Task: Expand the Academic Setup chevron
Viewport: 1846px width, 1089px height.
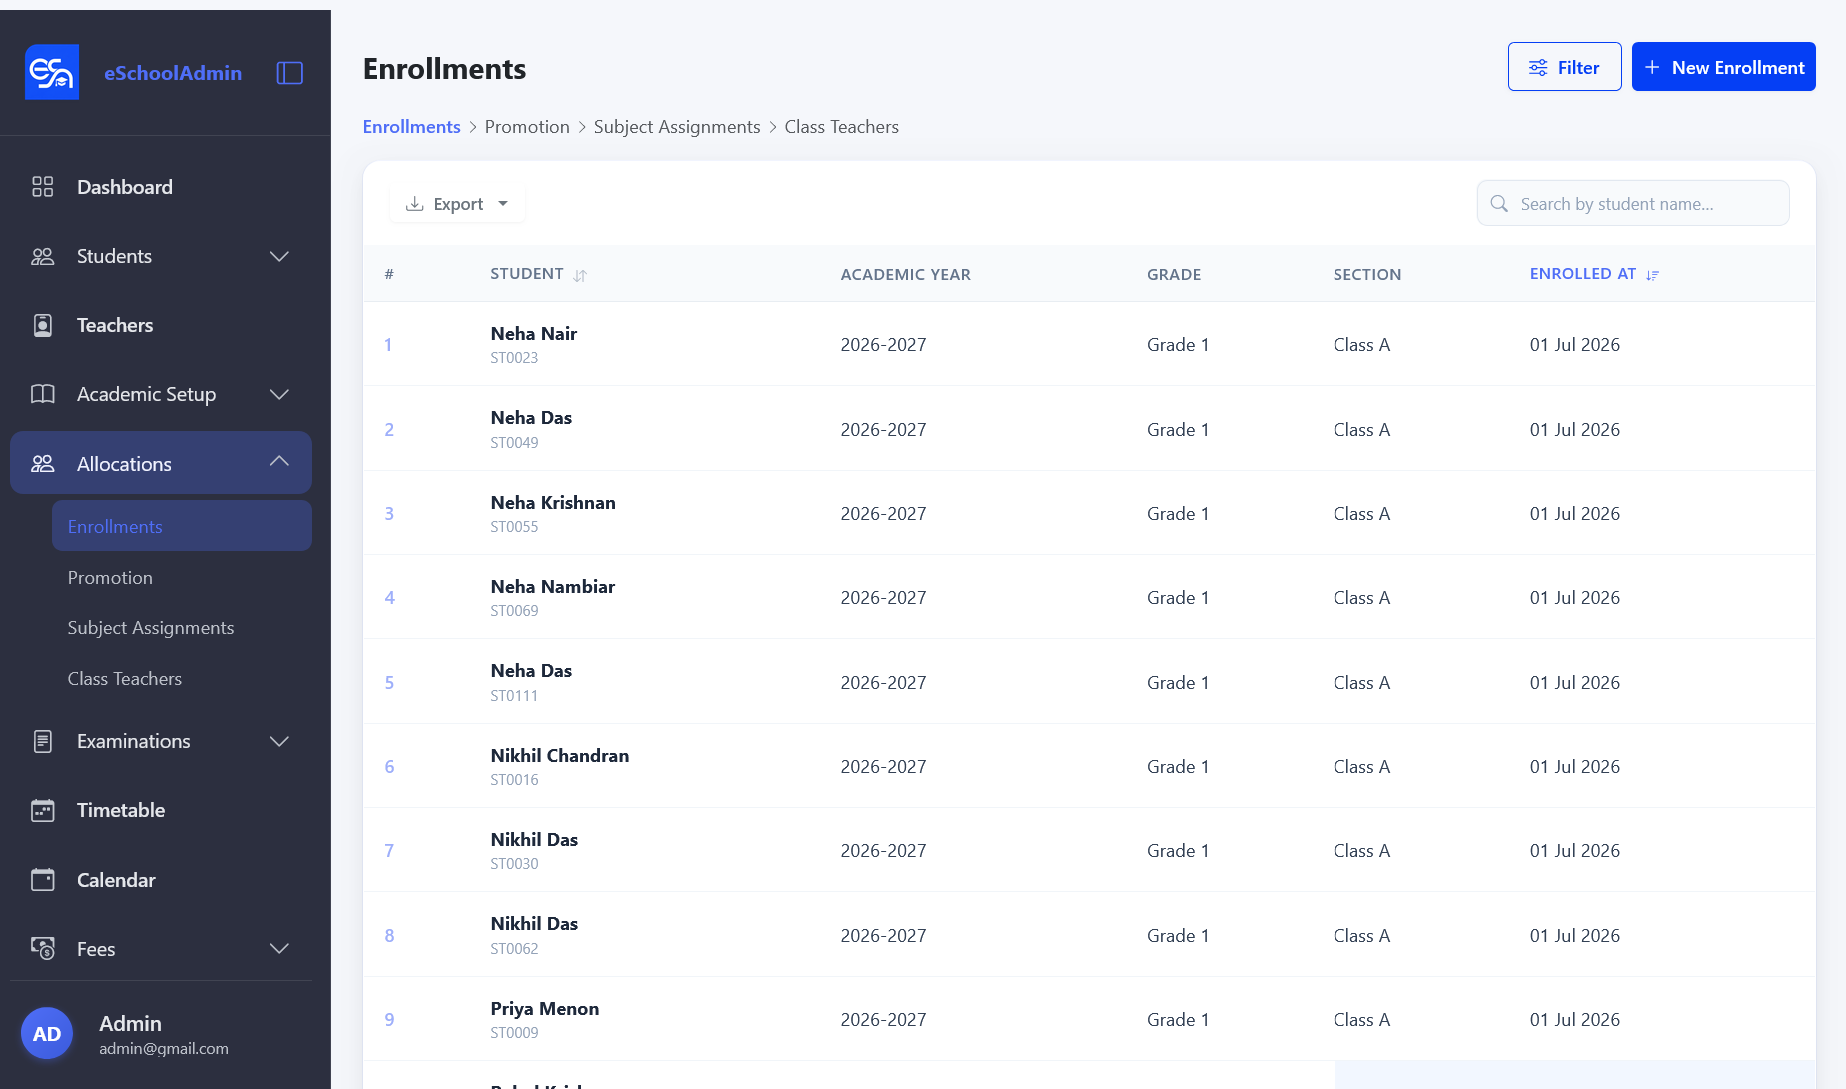Action: (x=280, y=394)
